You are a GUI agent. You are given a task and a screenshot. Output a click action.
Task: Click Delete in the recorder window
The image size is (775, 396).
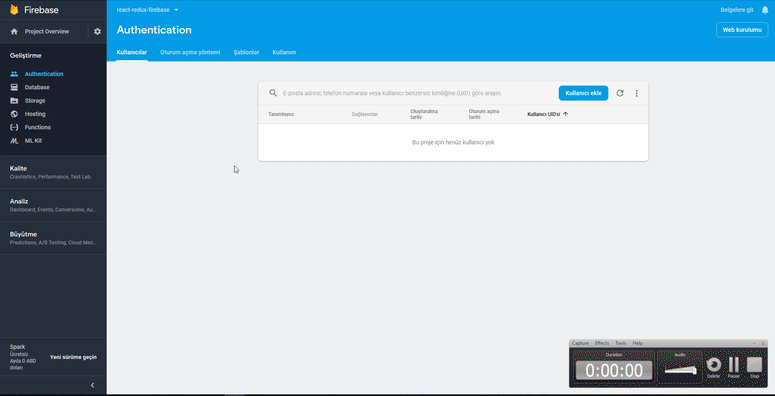[x=713, y=368]
